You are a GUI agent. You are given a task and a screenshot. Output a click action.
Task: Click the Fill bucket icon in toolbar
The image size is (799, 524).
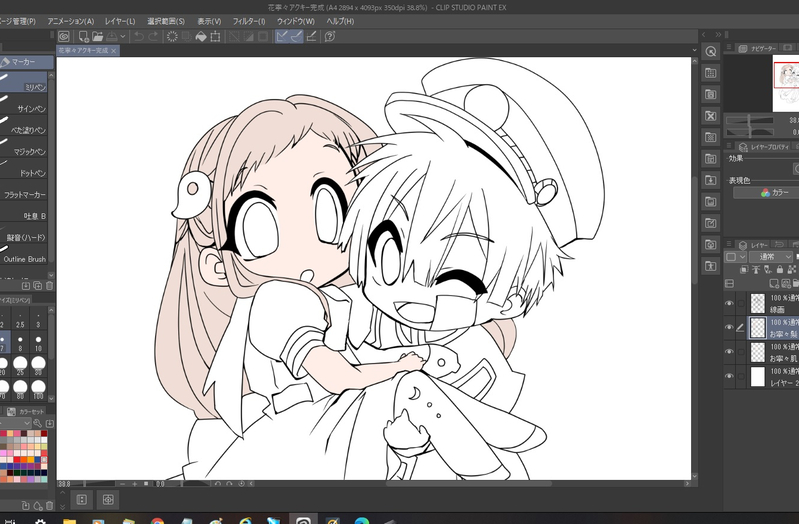[x=201, y=36]
